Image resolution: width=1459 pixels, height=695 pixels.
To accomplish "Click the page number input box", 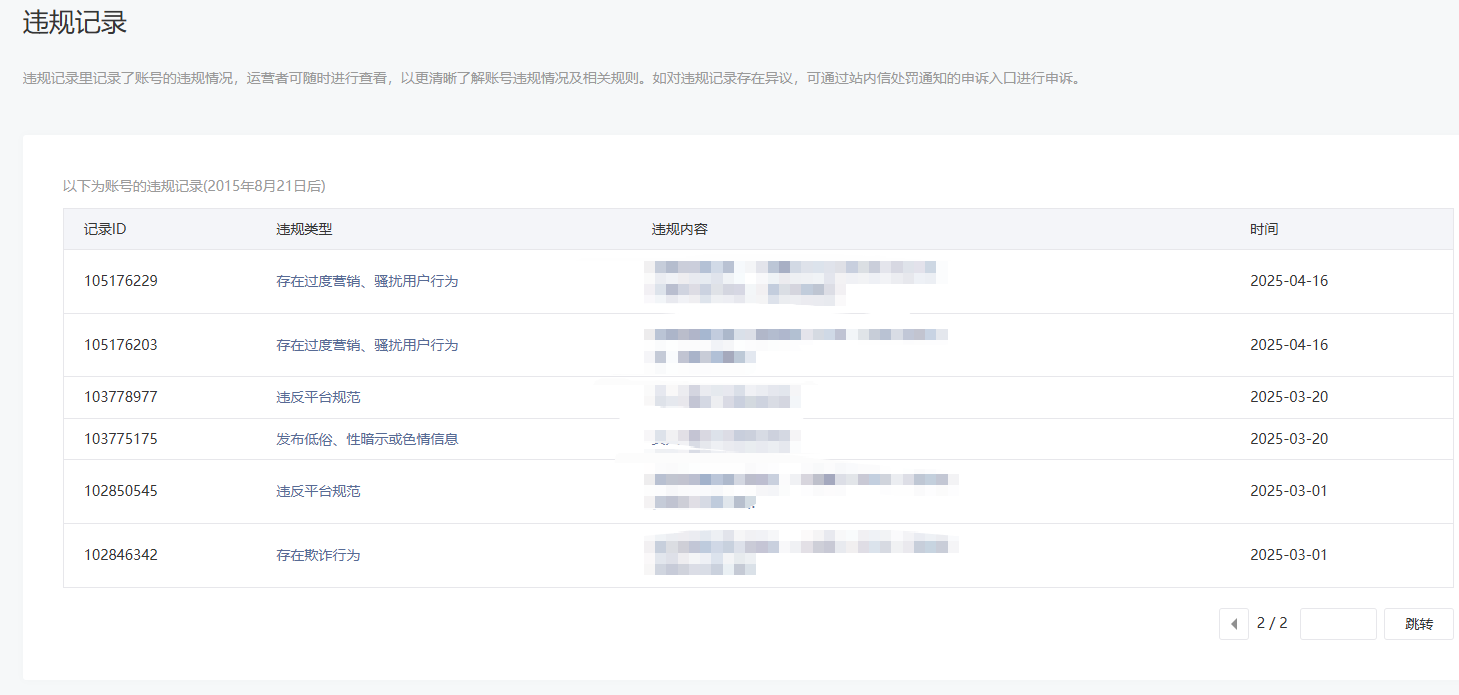I will [x=1338, y=624].
